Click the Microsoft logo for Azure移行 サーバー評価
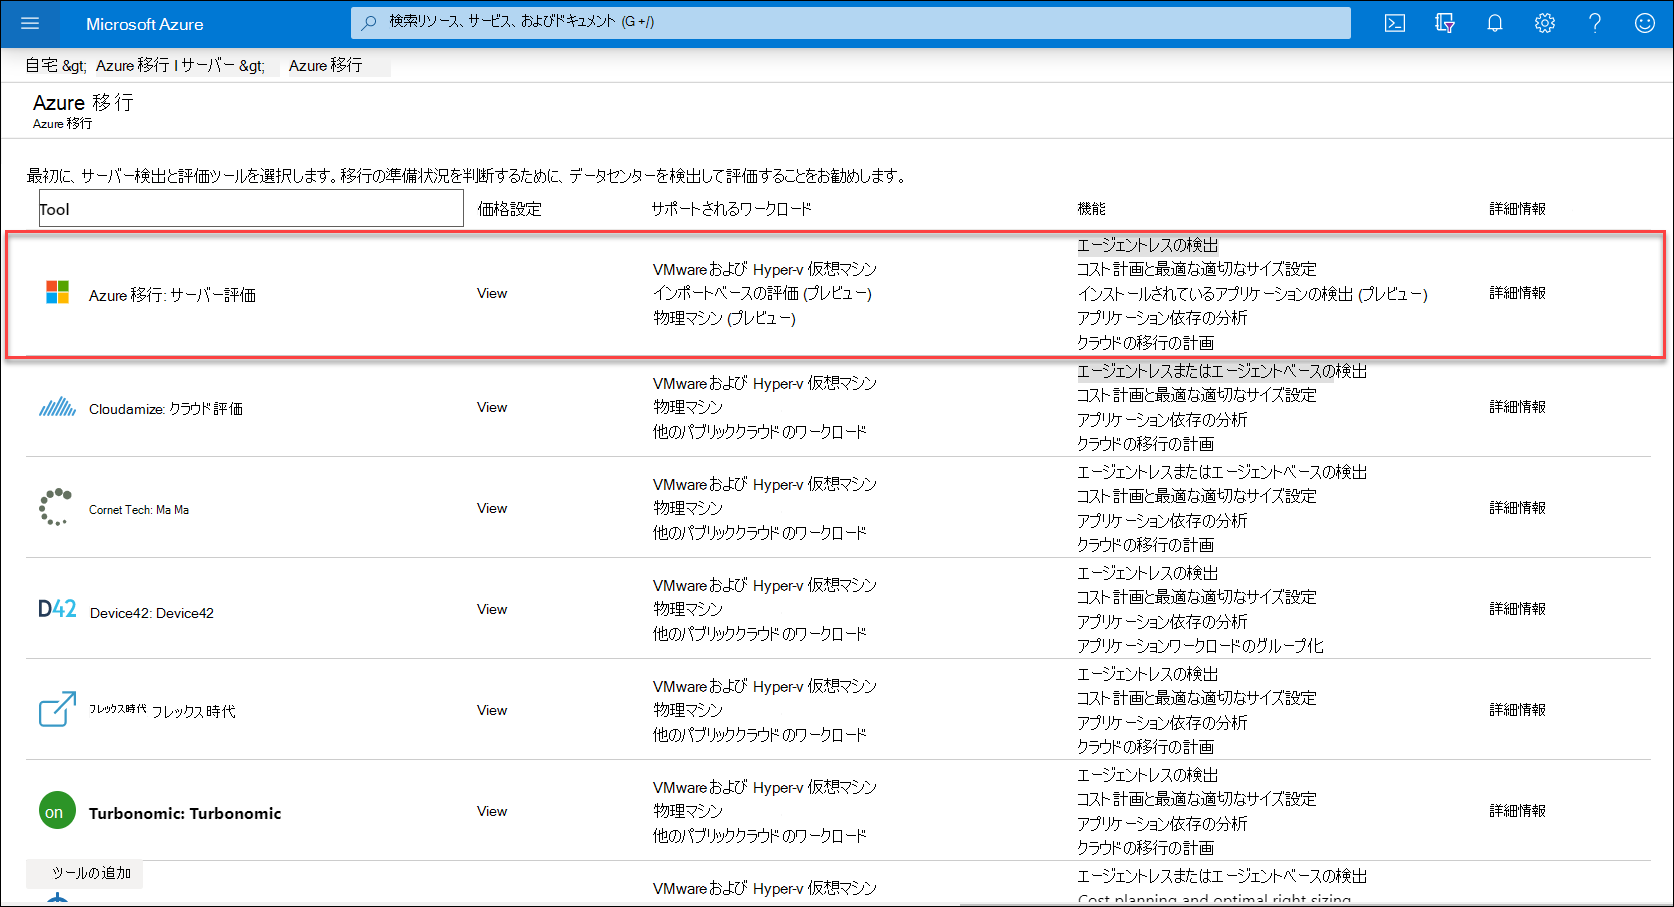Screen dimensions: 1674x907 click(58, 293)
